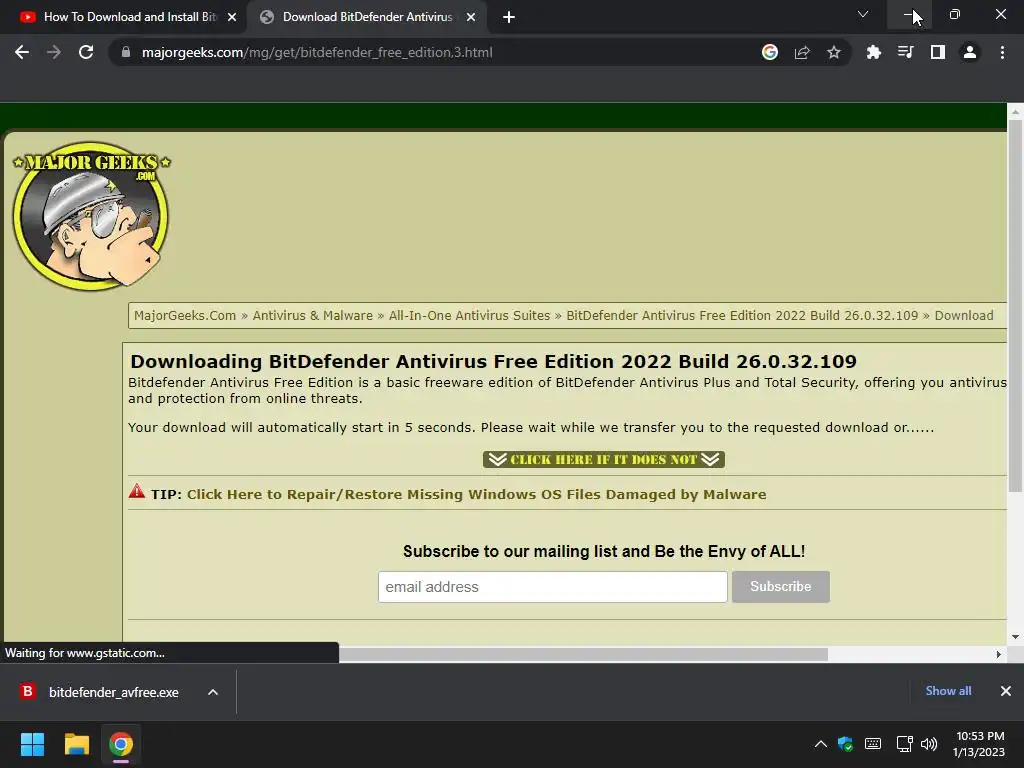The width and height of the screenshot is (1024, 768).
Task: Share this page icon
Action: coord(802,52)
